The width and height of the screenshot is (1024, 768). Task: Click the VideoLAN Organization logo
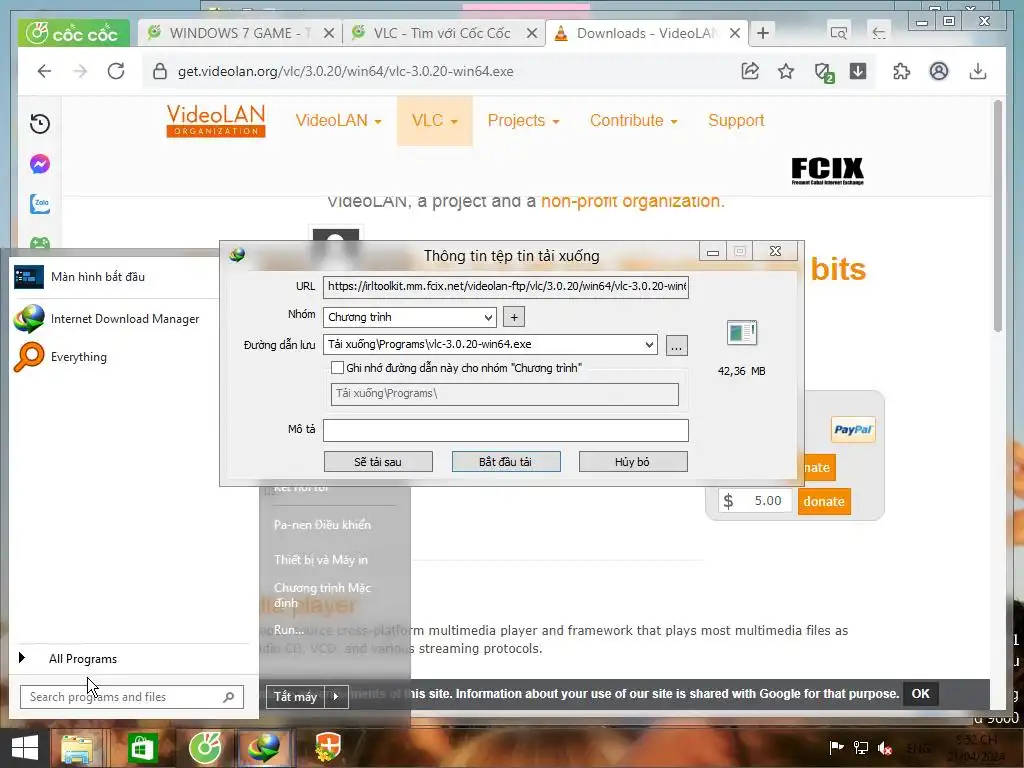tap(216, 121)
